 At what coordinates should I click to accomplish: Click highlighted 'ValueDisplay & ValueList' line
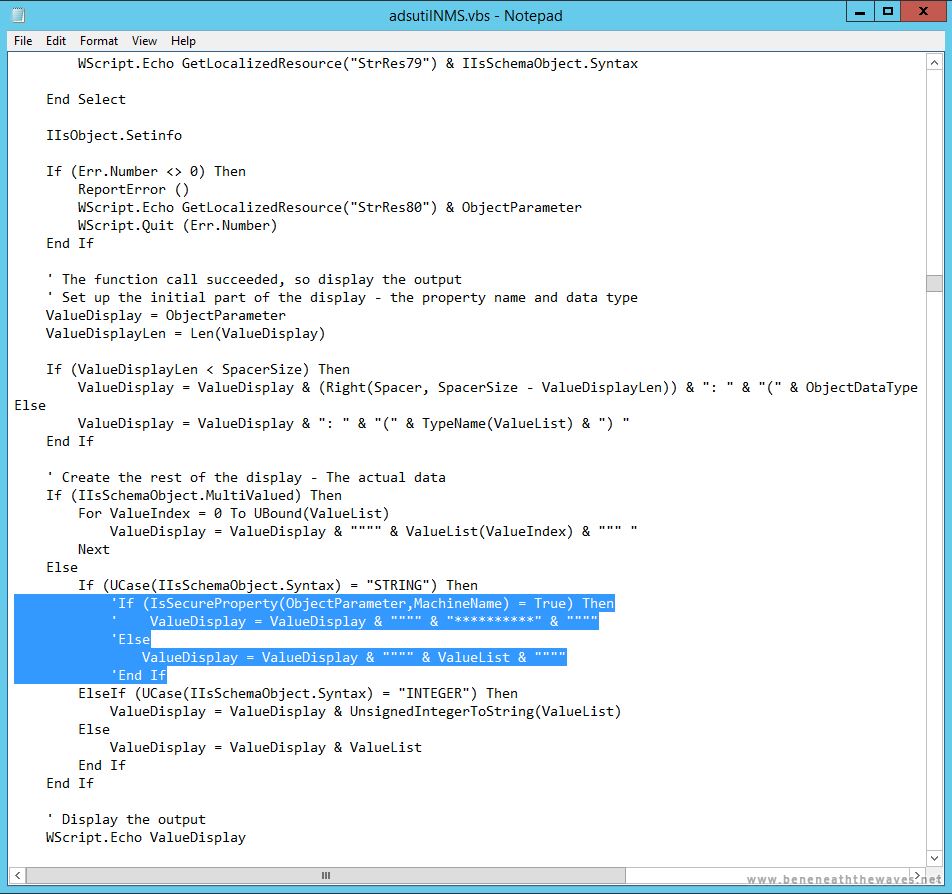coord(354,657)
